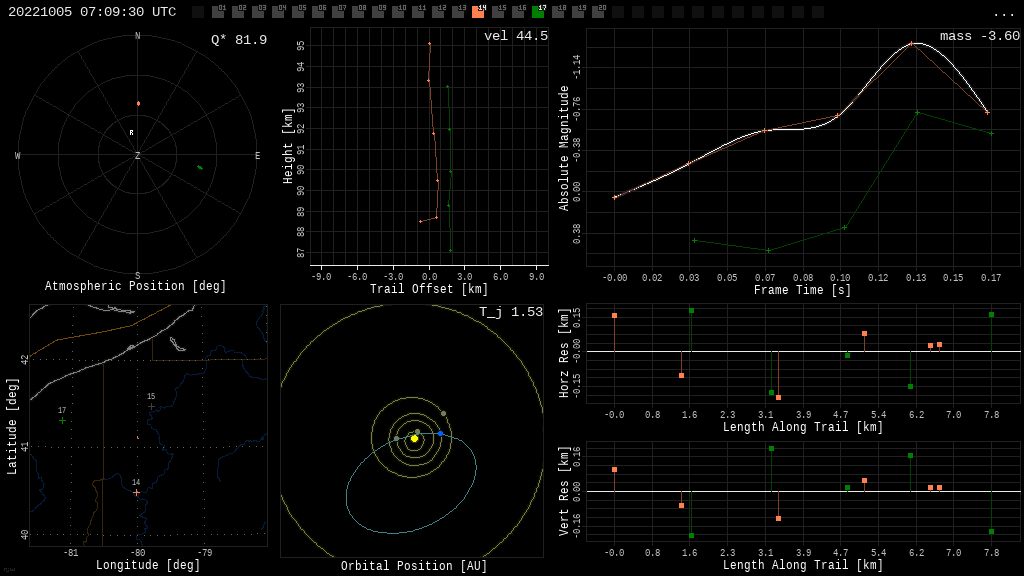Click the green vertical residual marker at 1.6 km

click(x=691, y=536)
